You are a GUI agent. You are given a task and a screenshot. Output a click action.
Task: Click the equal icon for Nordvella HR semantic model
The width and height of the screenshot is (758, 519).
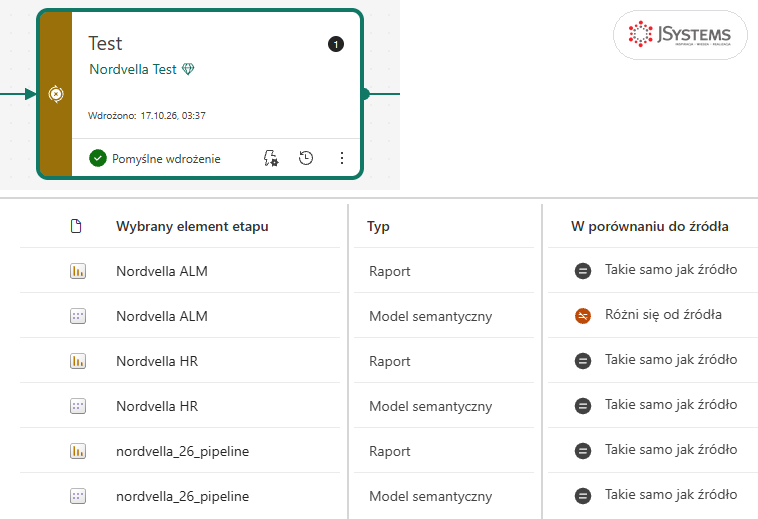click(x=583, y=405)
